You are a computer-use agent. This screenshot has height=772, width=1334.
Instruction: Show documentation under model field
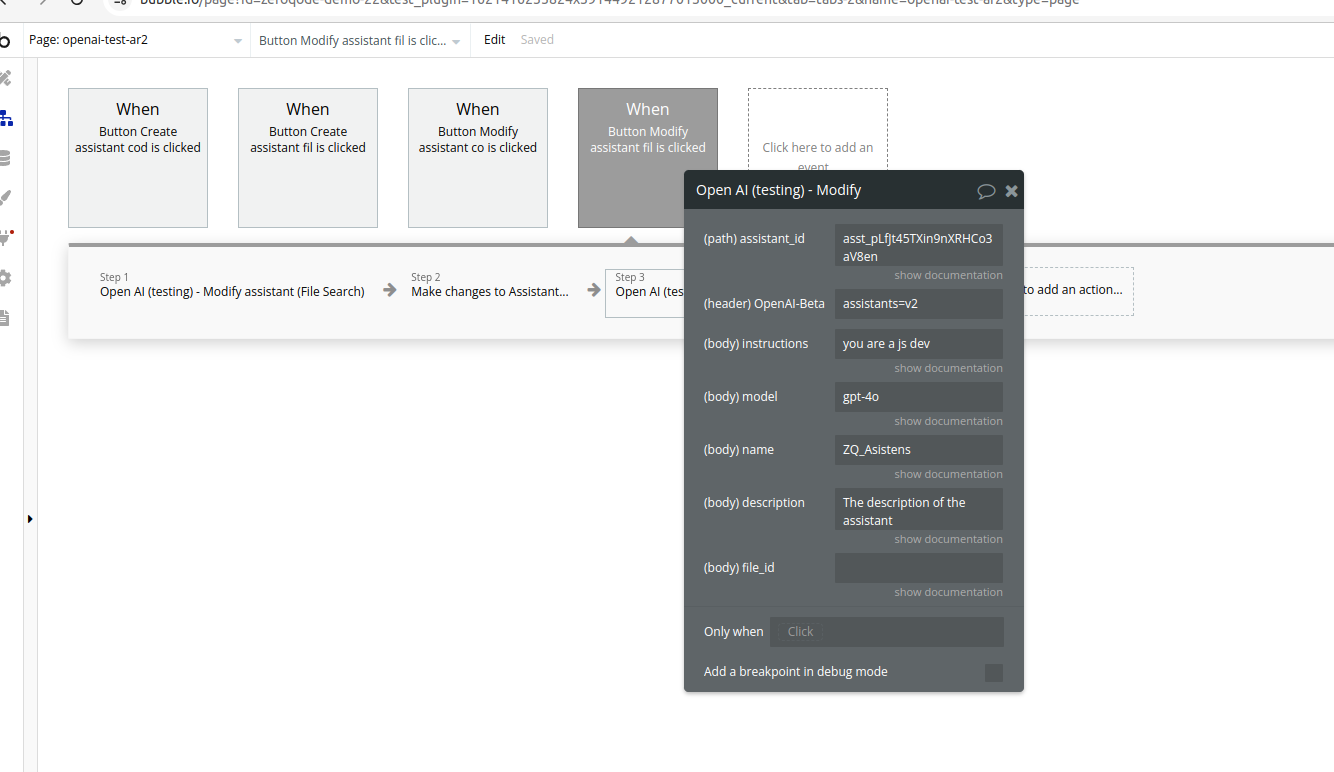pyautogui.click(x=948, y=421)
